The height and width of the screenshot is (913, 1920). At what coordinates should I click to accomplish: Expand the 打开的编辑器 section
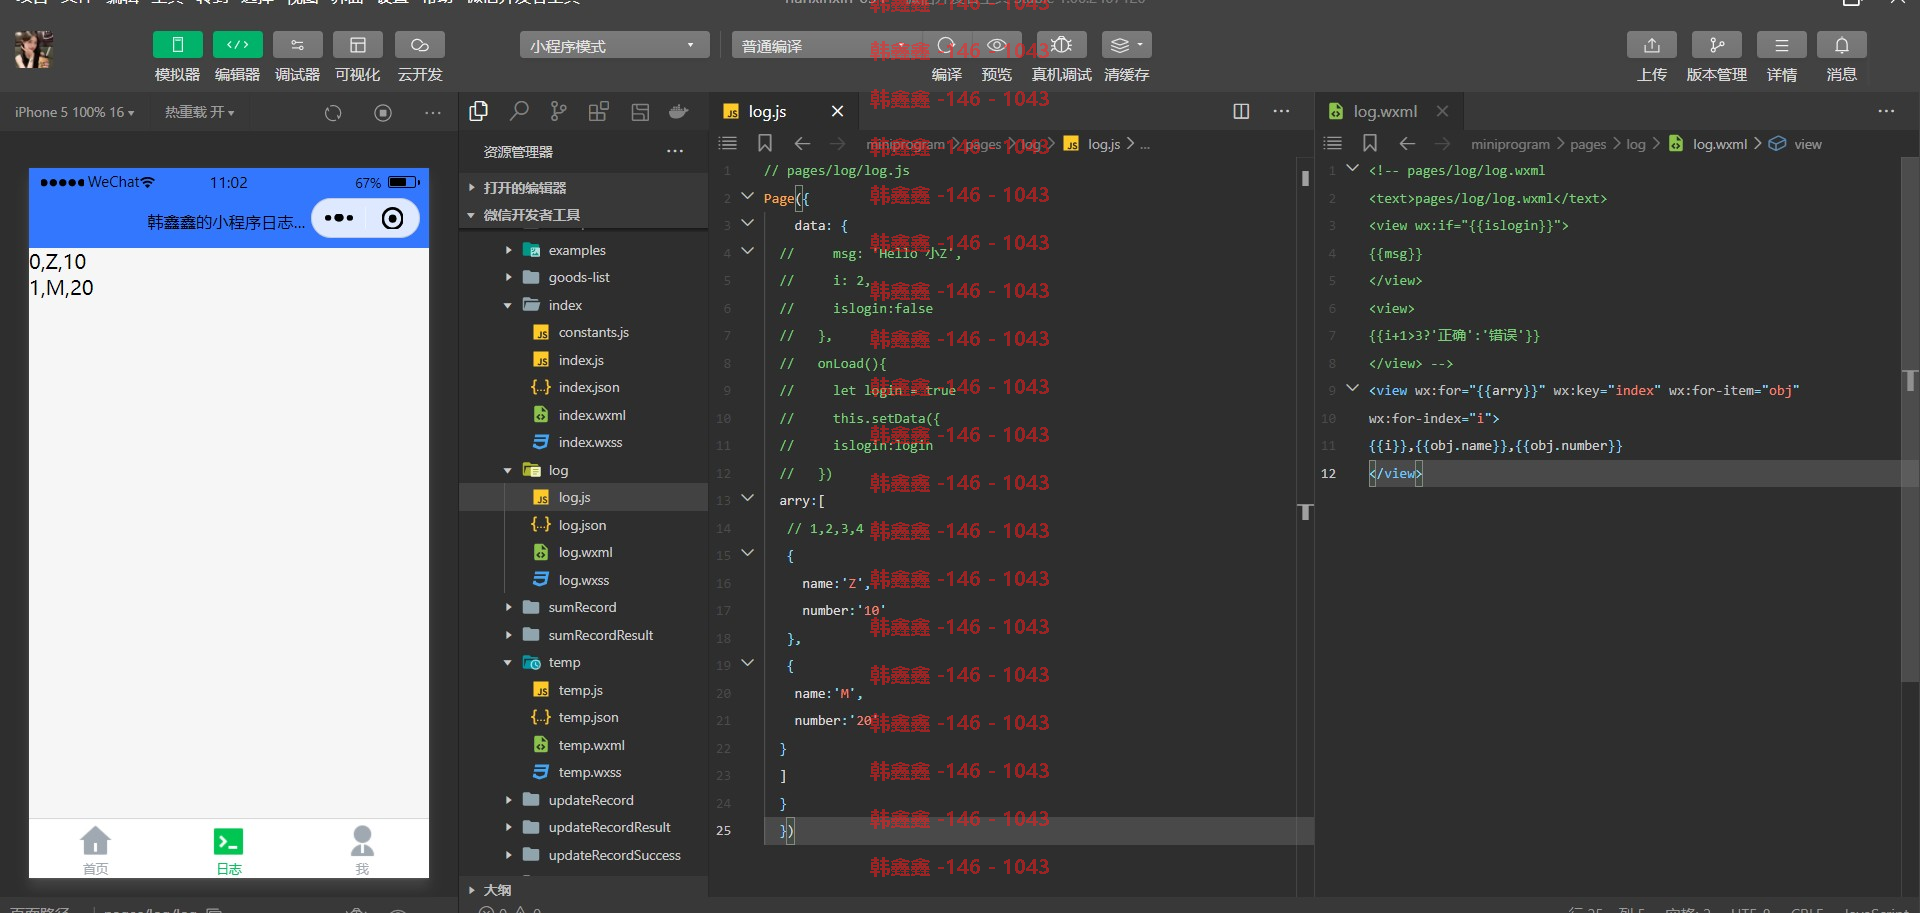(583, 187)
